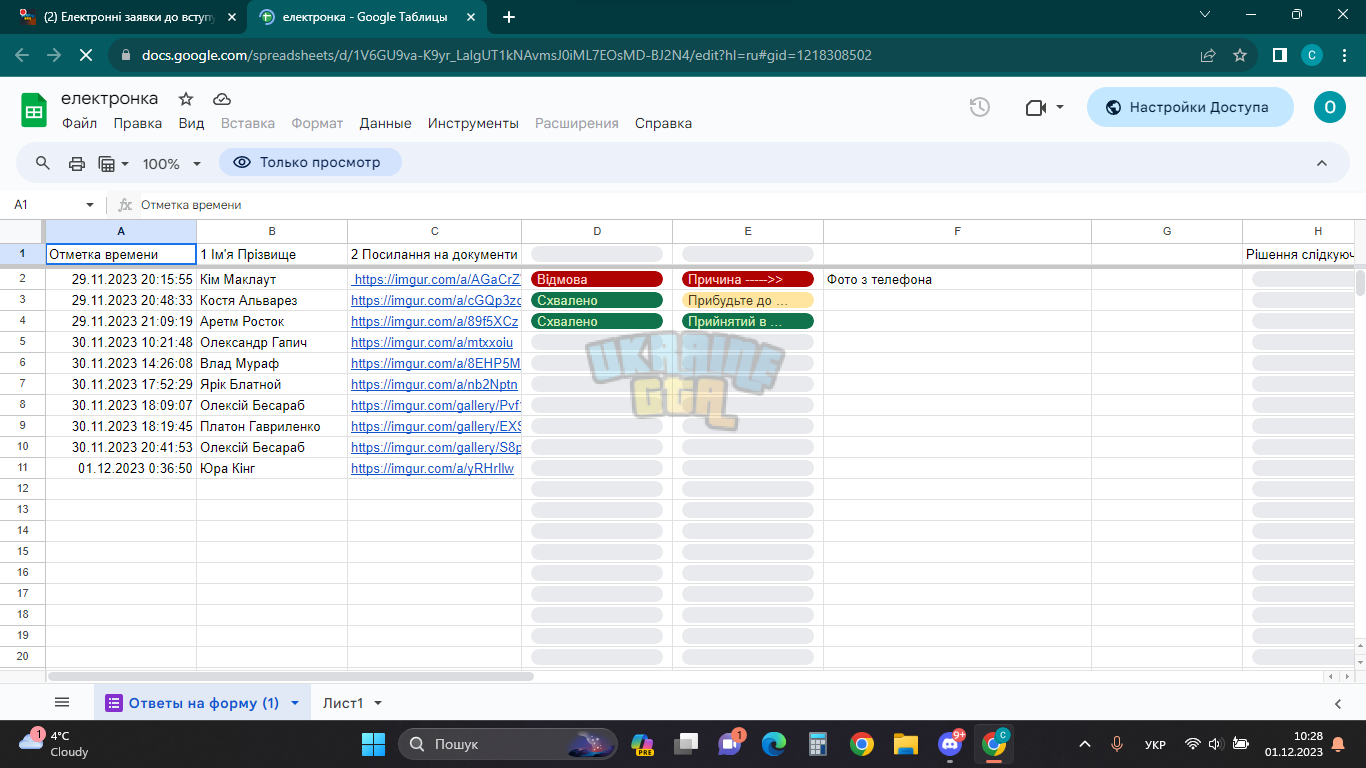Print the spreadsheet with the printer icon

77,163
